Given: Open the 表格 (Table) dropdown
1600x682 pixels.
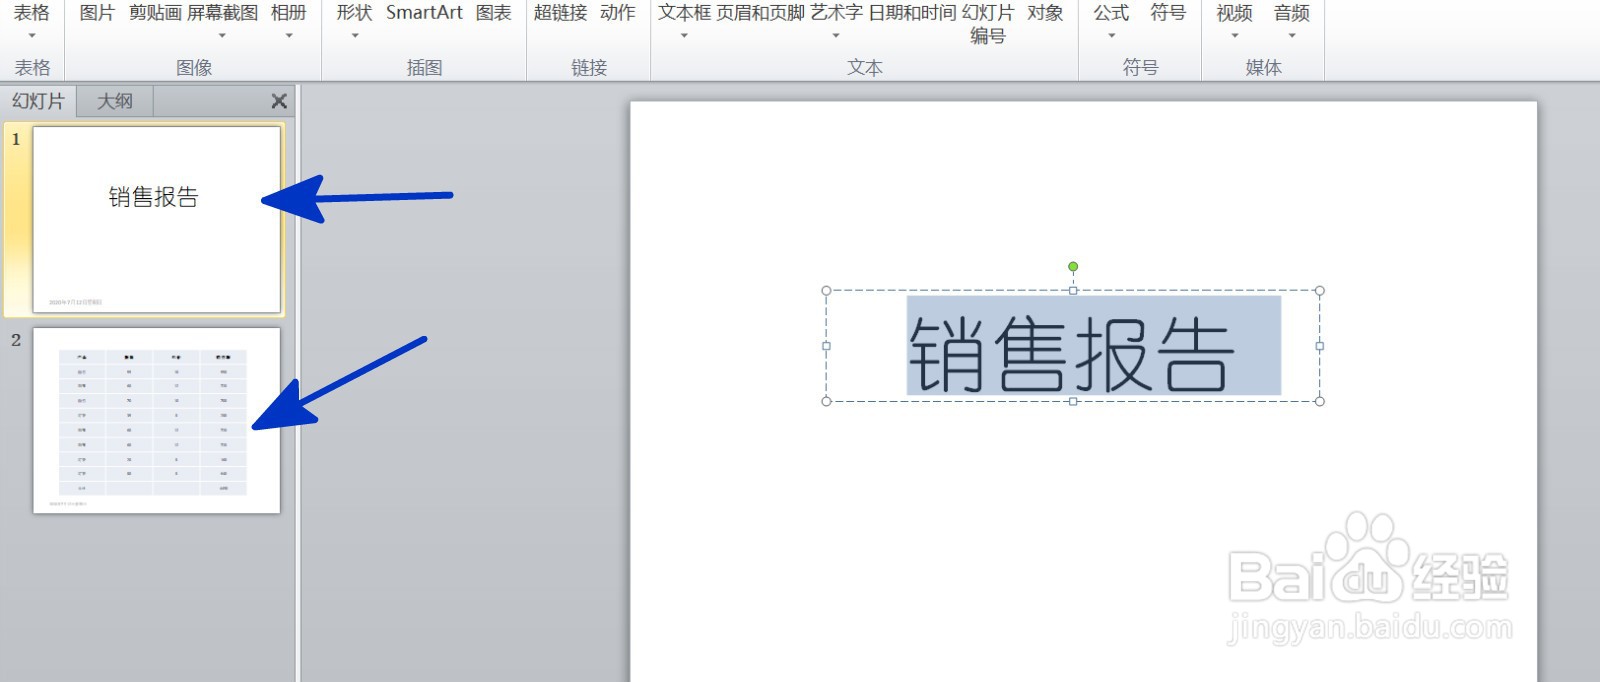Looking at the screenshot, I should coord(32,22).
